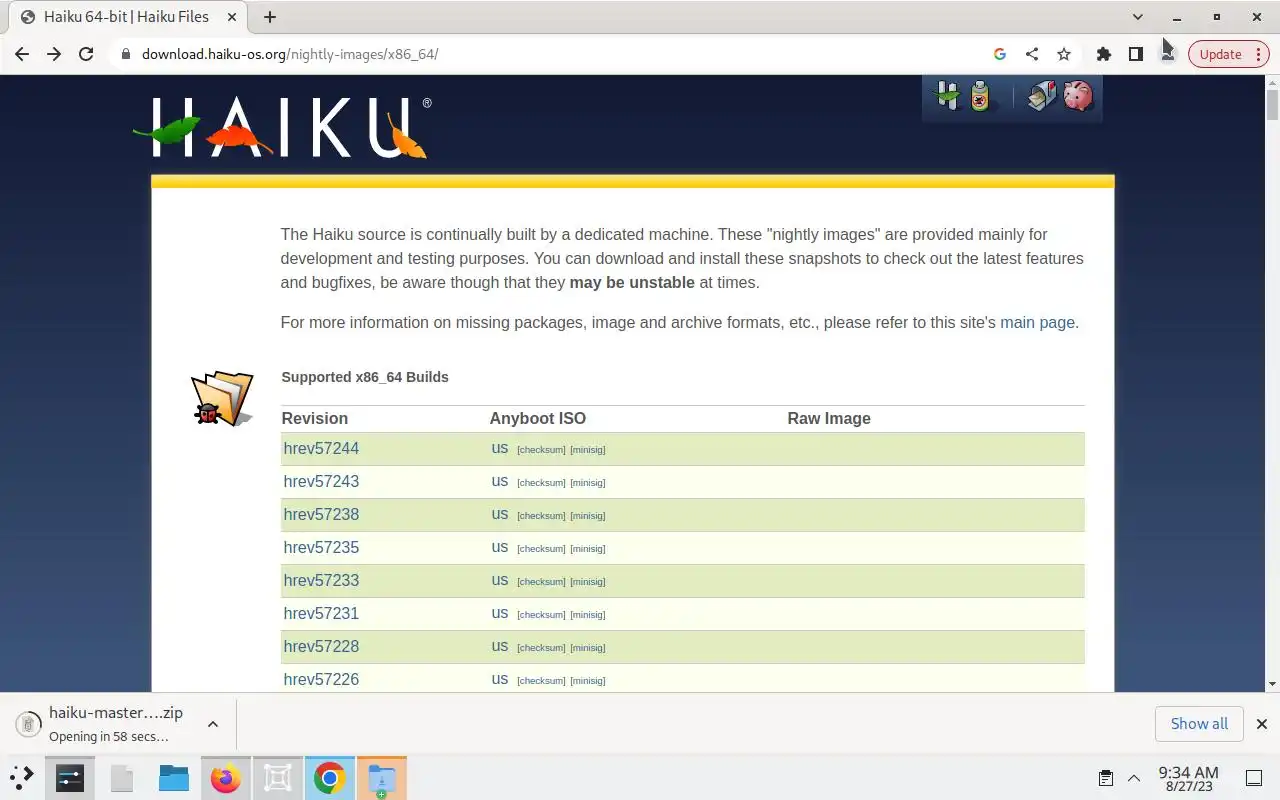Open the Haiku mailbox icon
The image size is (1280, 800).
pyautogui.click(x=1042, y=96)
